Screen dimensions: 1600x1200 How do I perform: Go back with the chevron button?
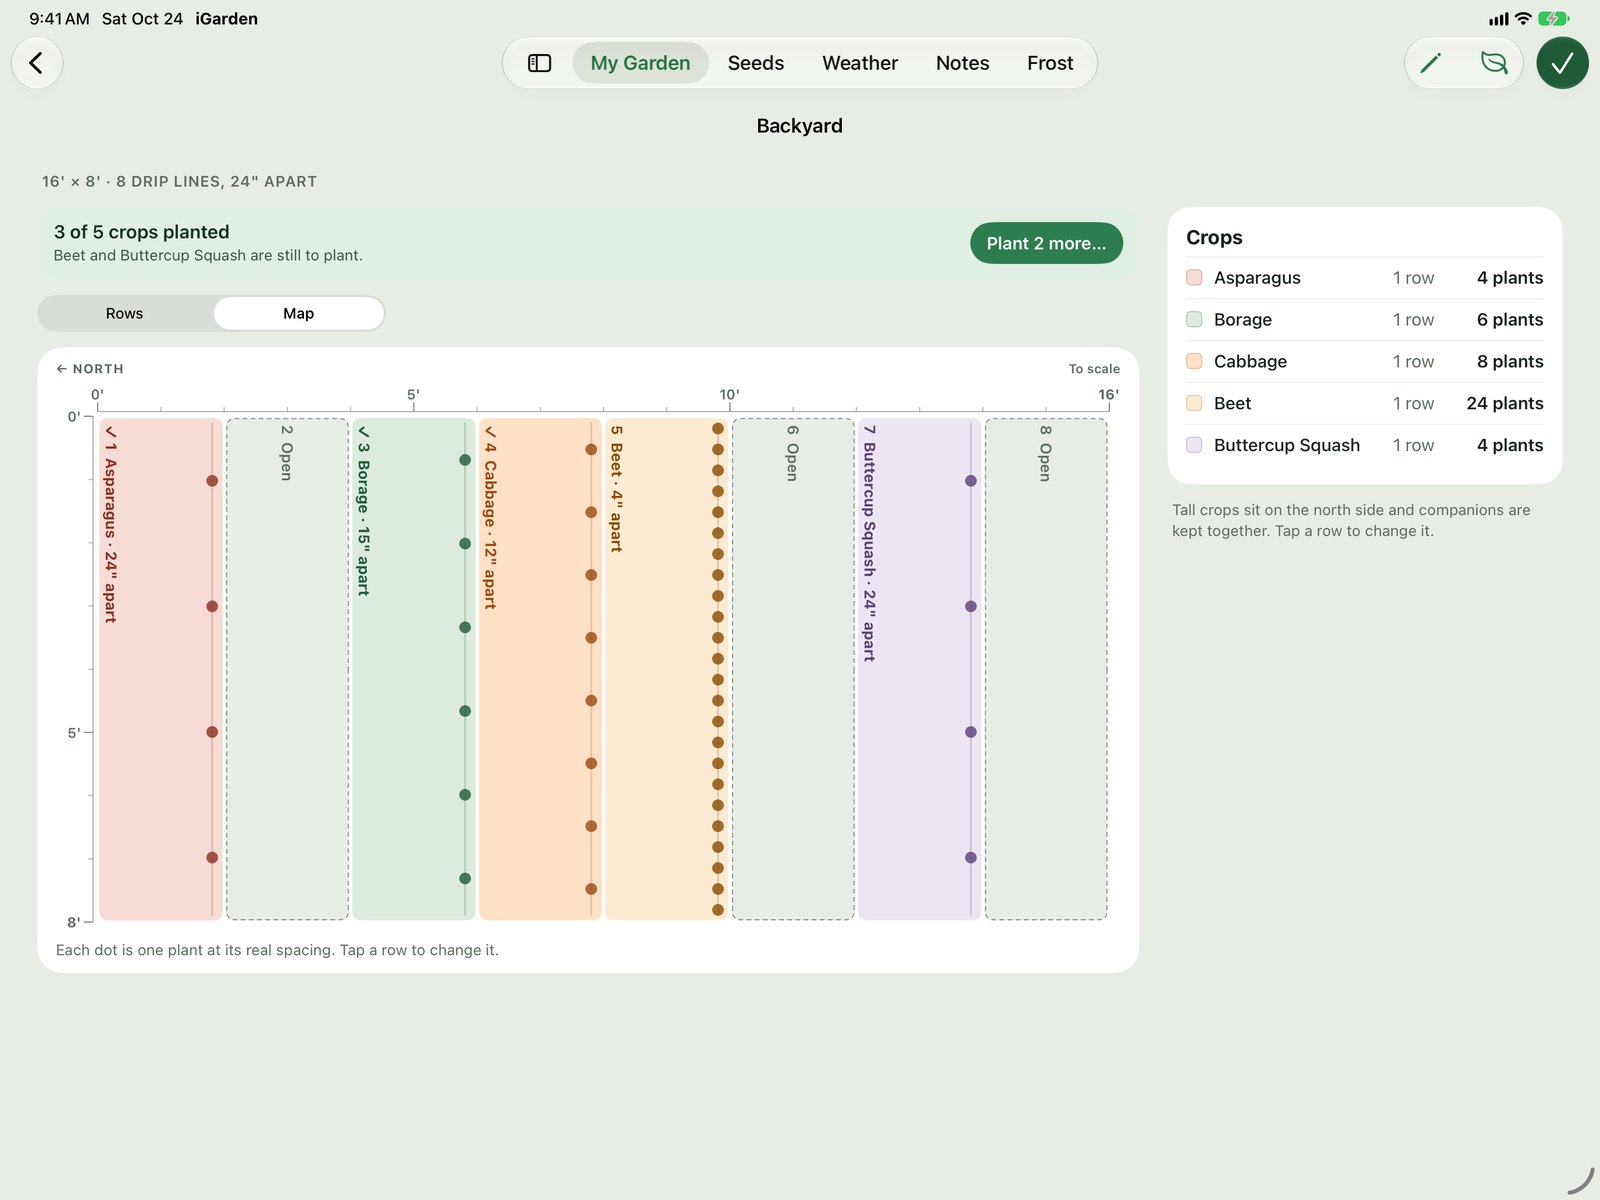coord(37,63)
